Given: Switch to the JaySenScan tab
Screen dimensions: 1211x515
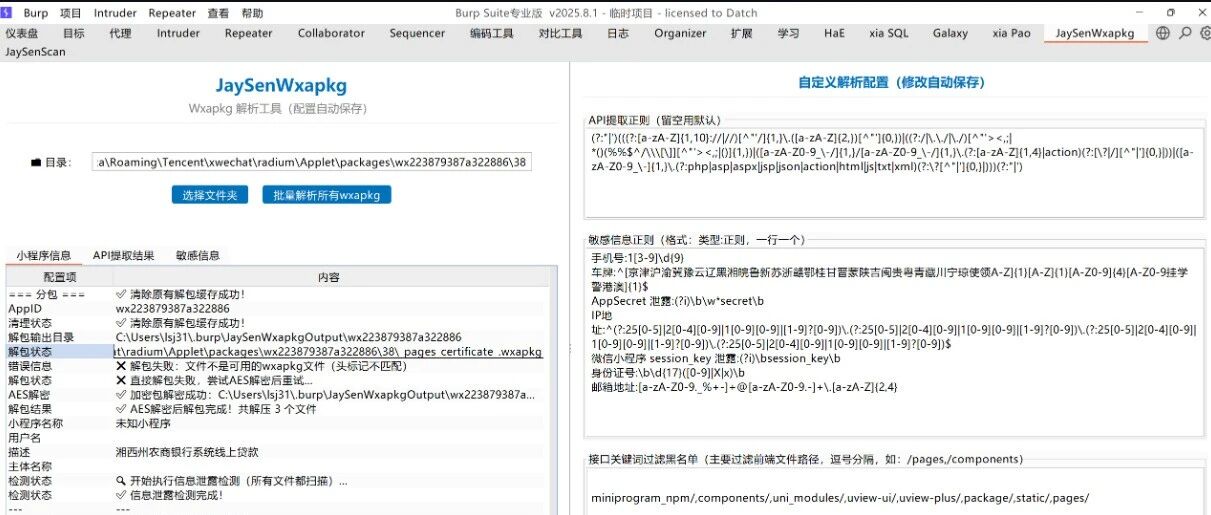Looking at the screenshot, I should point(35,51).
